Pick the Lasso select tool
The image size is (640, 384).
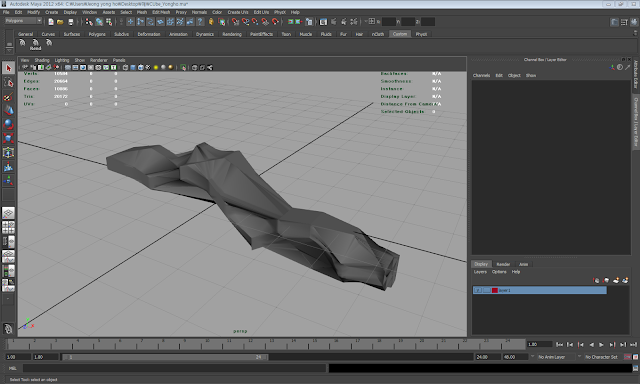pyautogui.click(x=8, y=82)
